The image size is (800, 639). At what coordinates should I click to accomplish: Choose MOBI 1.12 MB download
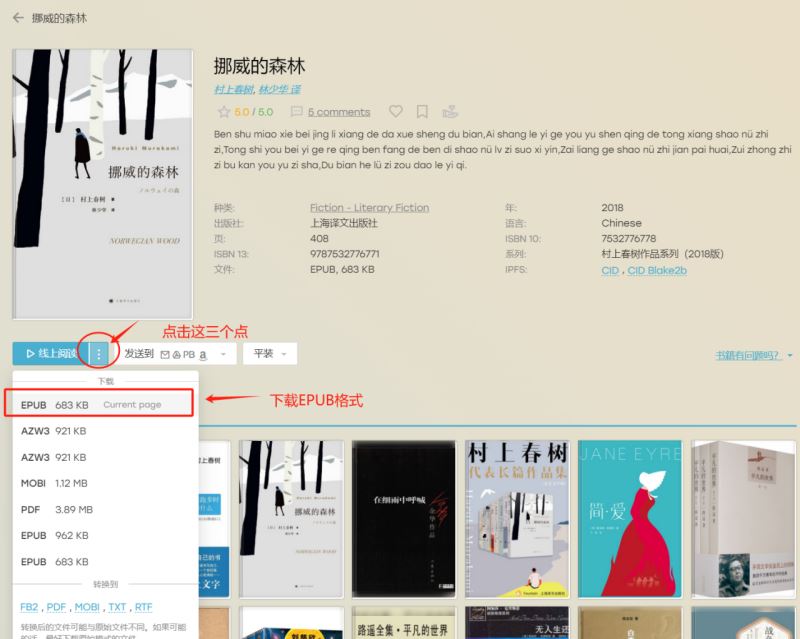[x=105, y=483]
